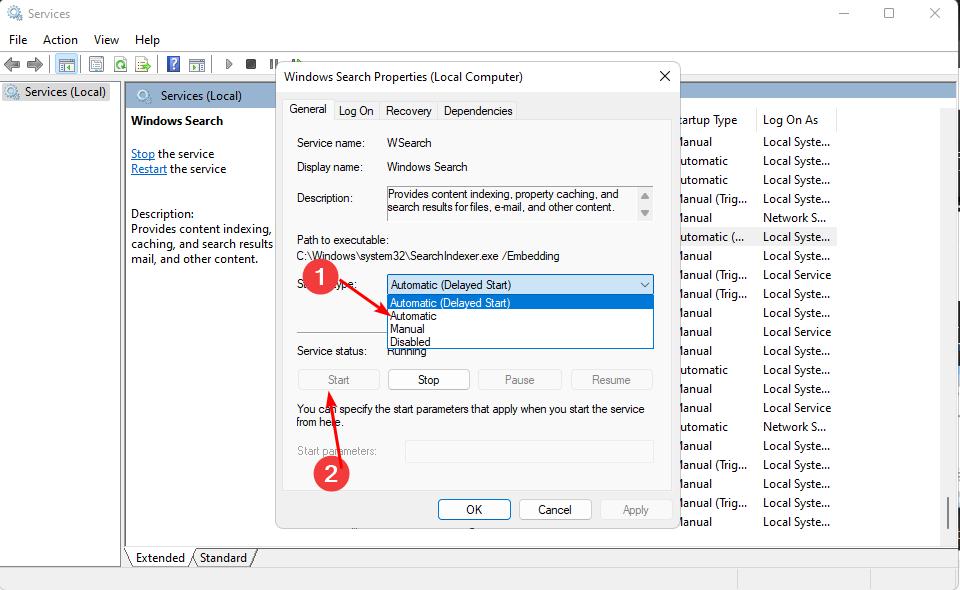
Task: Refresh the services list via toolbar icon
Action: coord(121,64)
